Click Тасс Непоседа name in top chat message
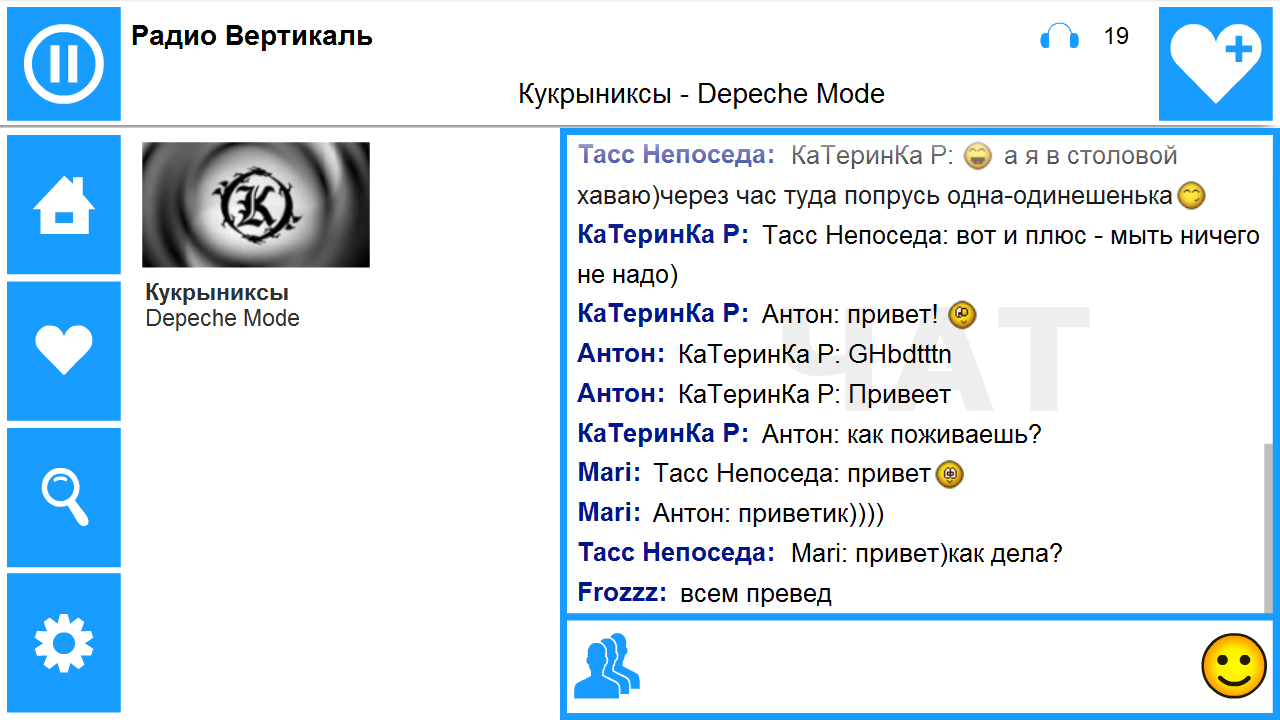Screen dimensions: 1280x720 tap(676, 155)
